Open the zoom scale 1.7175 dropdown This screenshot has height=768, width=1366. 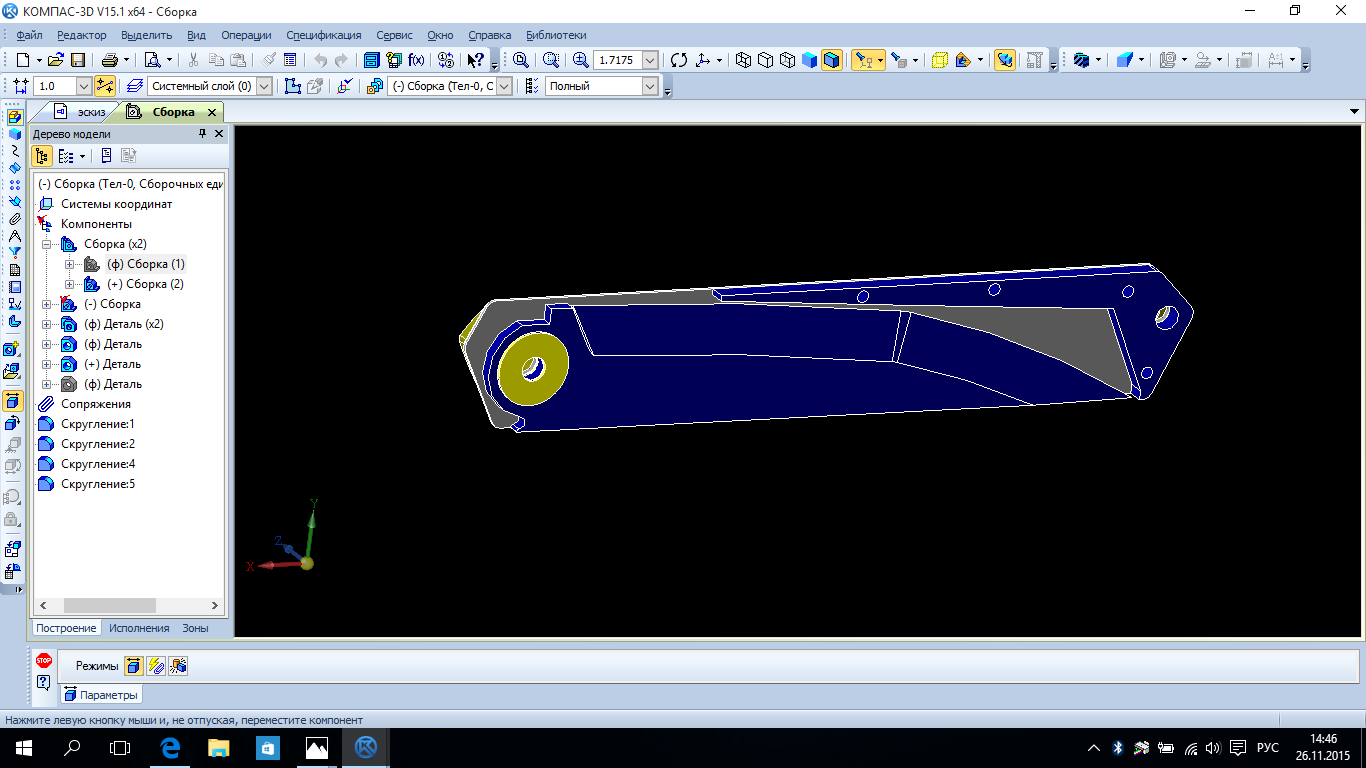650,60
